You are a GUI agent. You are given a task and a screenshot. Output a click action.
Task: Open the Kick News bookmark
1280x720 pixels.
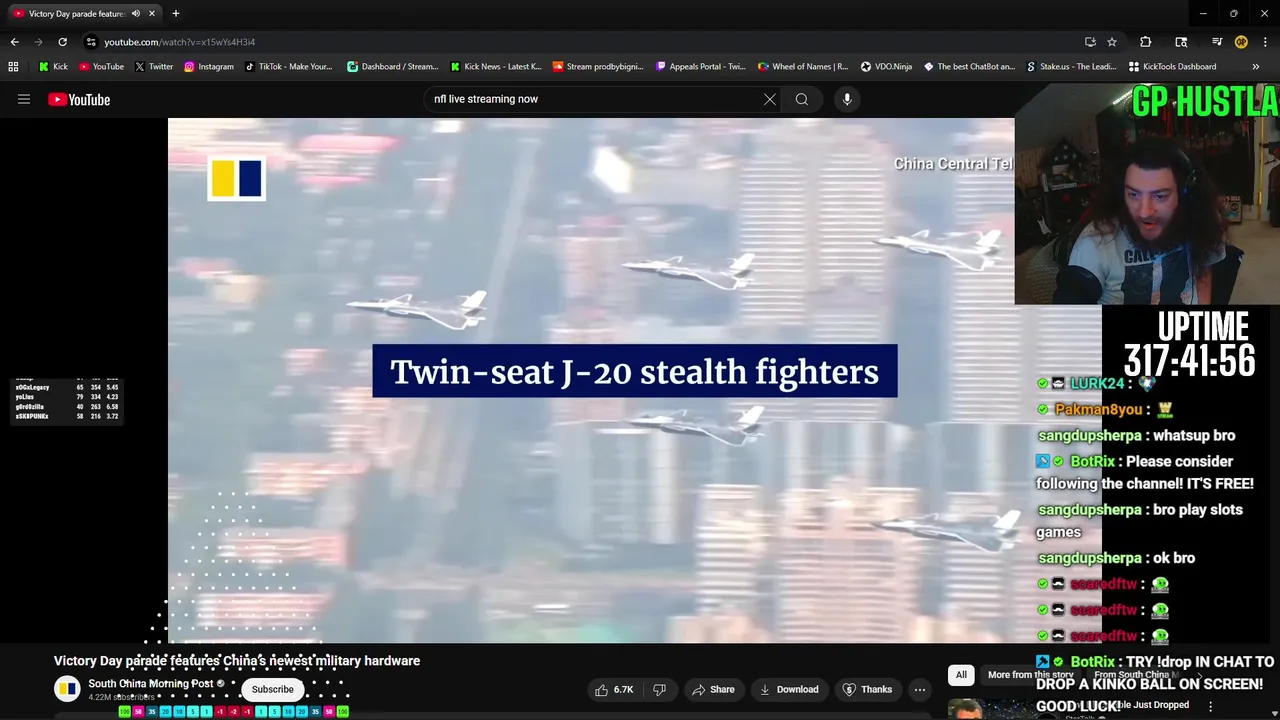[496, 67]
